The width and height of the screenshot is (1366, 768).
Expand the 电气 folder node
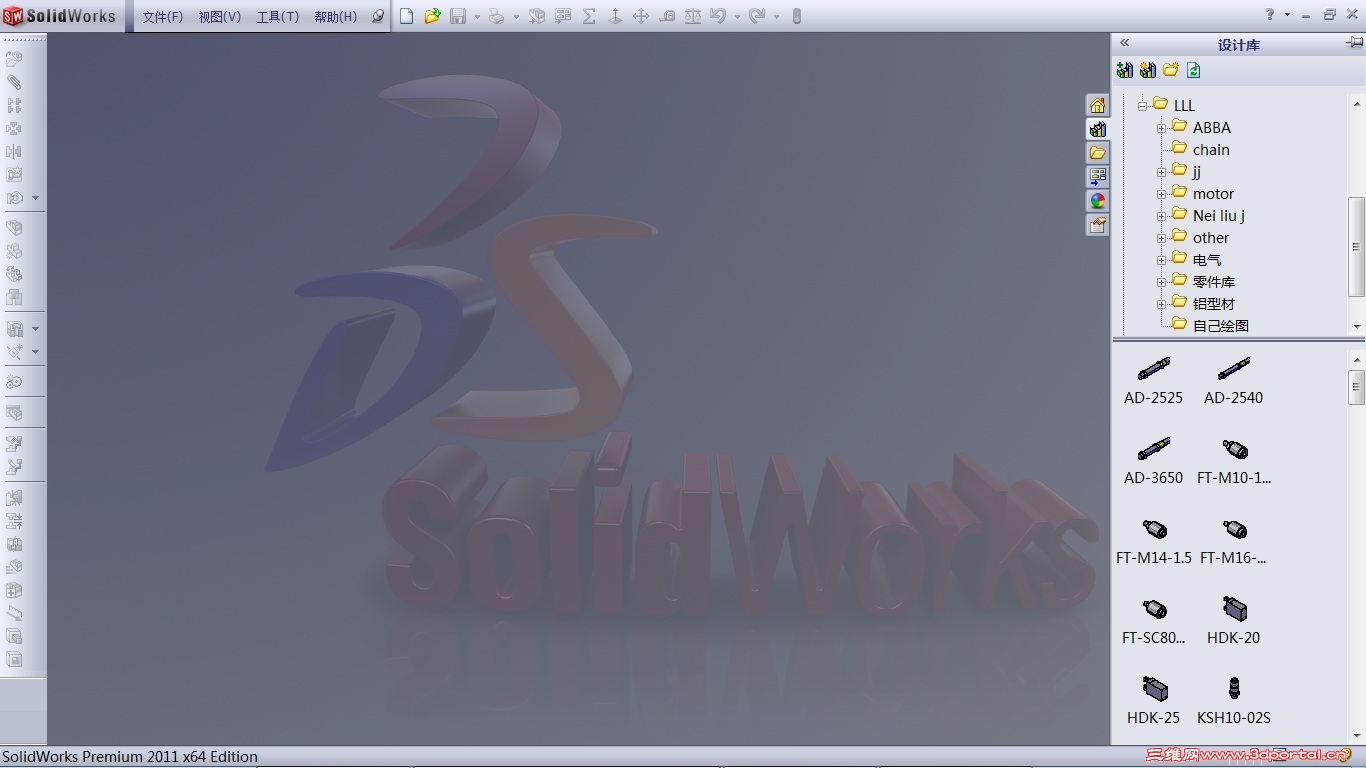tap(1161, 260)
